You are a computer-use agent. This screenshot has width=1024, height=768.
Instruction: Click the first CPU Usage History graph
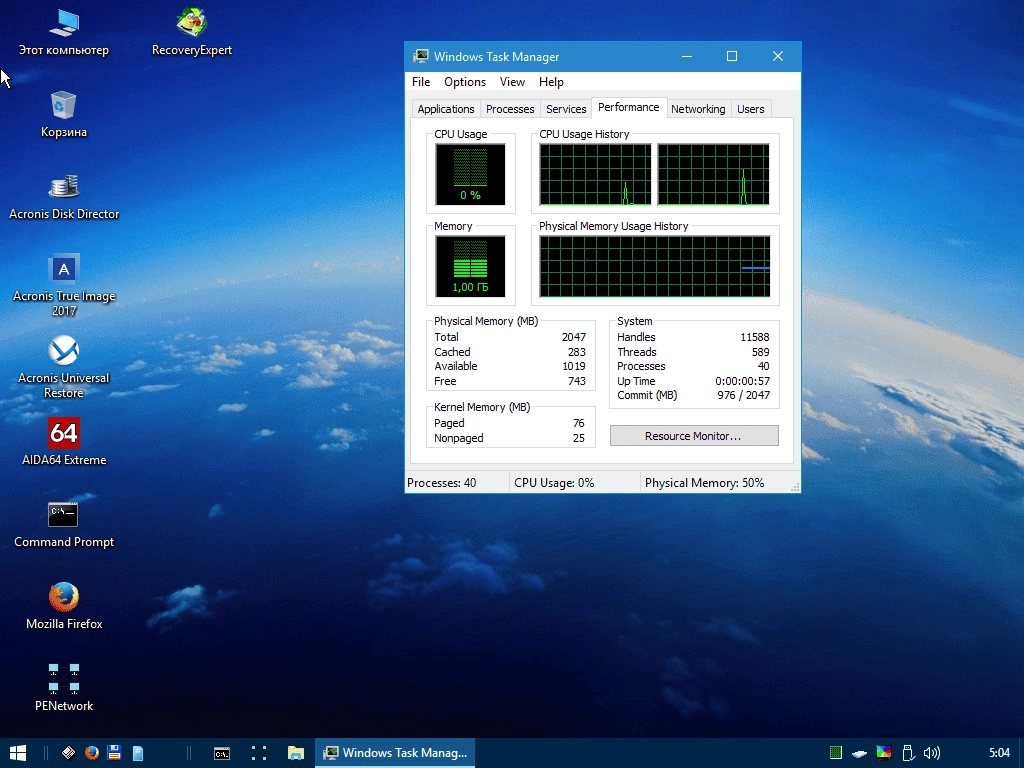595,174
